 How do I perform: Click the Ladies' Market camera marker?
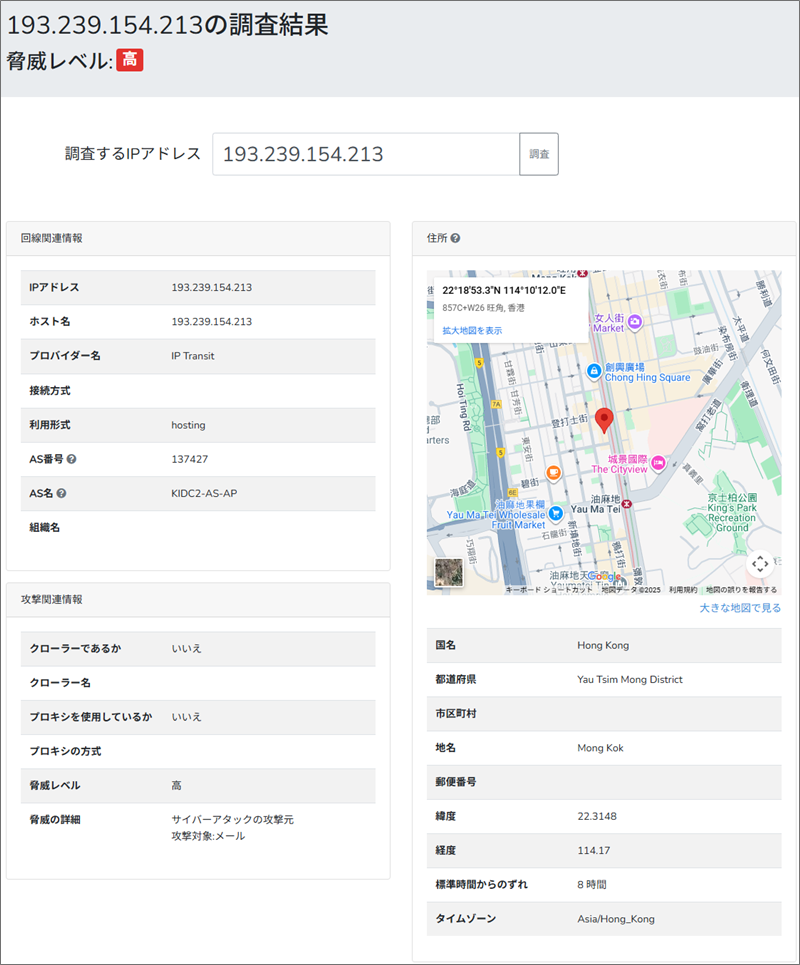pyautogui.click(x=634, y=320)
